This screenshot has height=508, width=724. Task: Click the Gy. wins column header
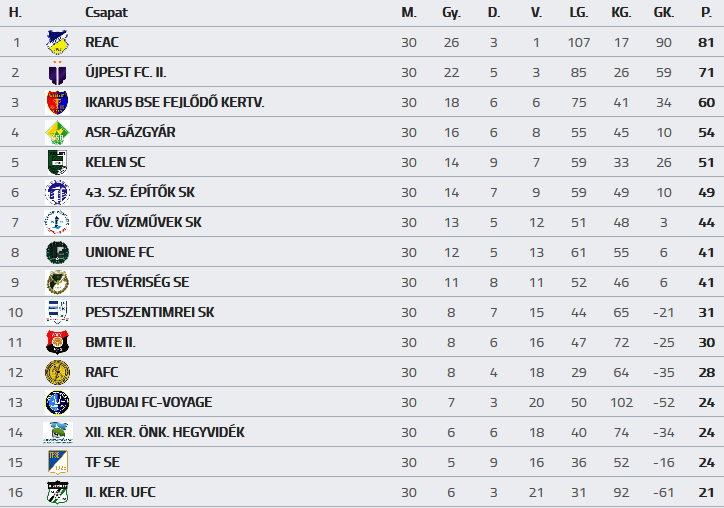click(x=451, y=13)
